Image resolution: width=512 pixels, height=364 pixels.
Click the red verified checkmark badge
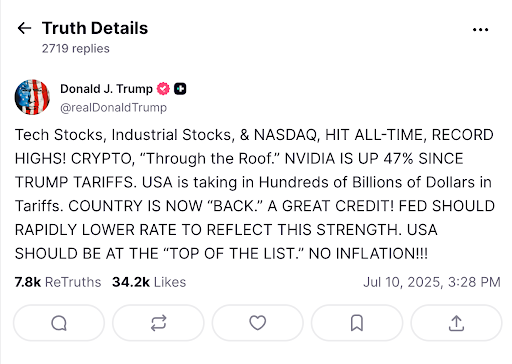click(163, 89)
